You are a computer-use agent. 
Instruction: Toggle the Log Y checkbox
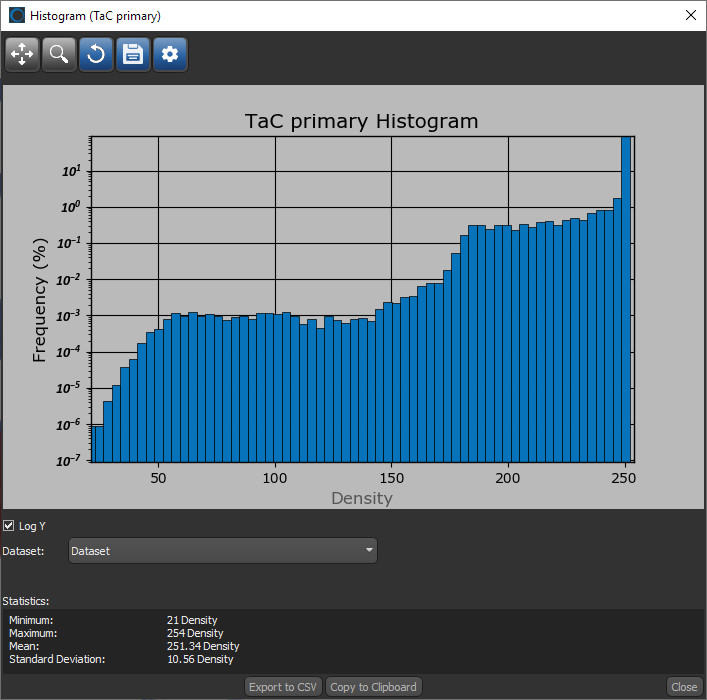point(9,526)
